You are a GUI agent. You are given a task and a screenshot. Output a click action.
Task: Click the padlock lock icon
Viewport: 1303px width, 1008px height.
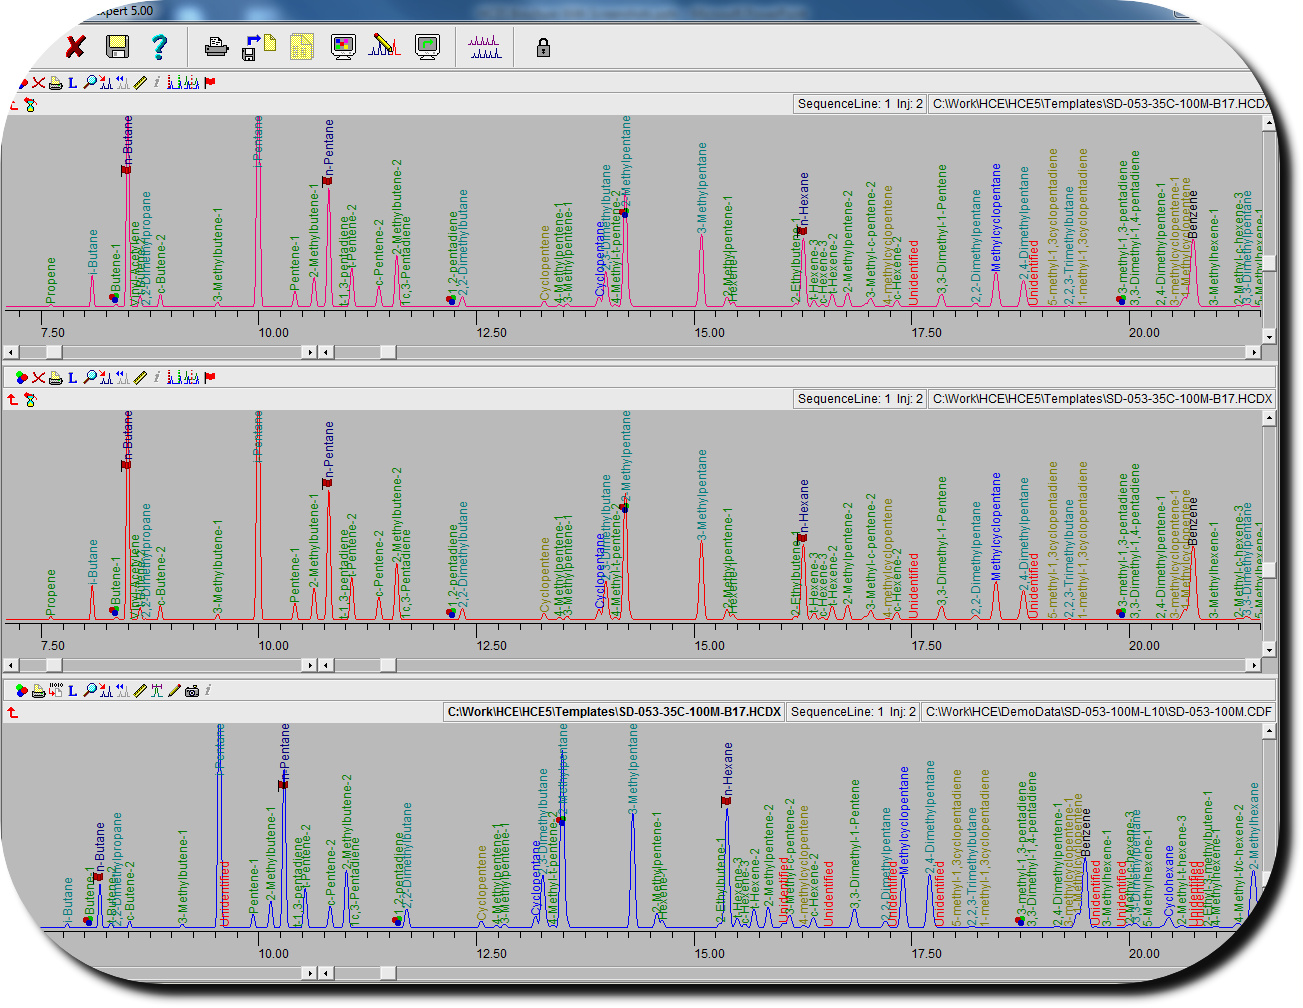[x=543, y=47]
